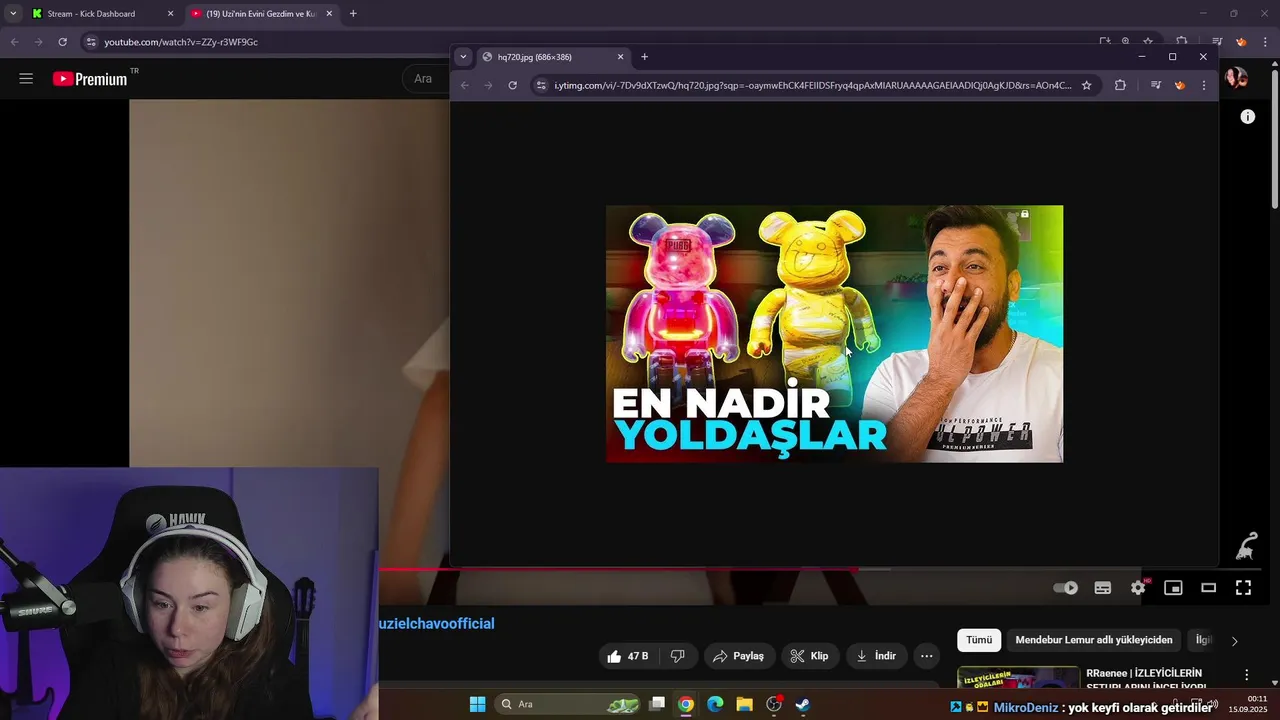Show more filter chips with right arrow
This screenshot has width=1280, height=720.
point(1234,641)
